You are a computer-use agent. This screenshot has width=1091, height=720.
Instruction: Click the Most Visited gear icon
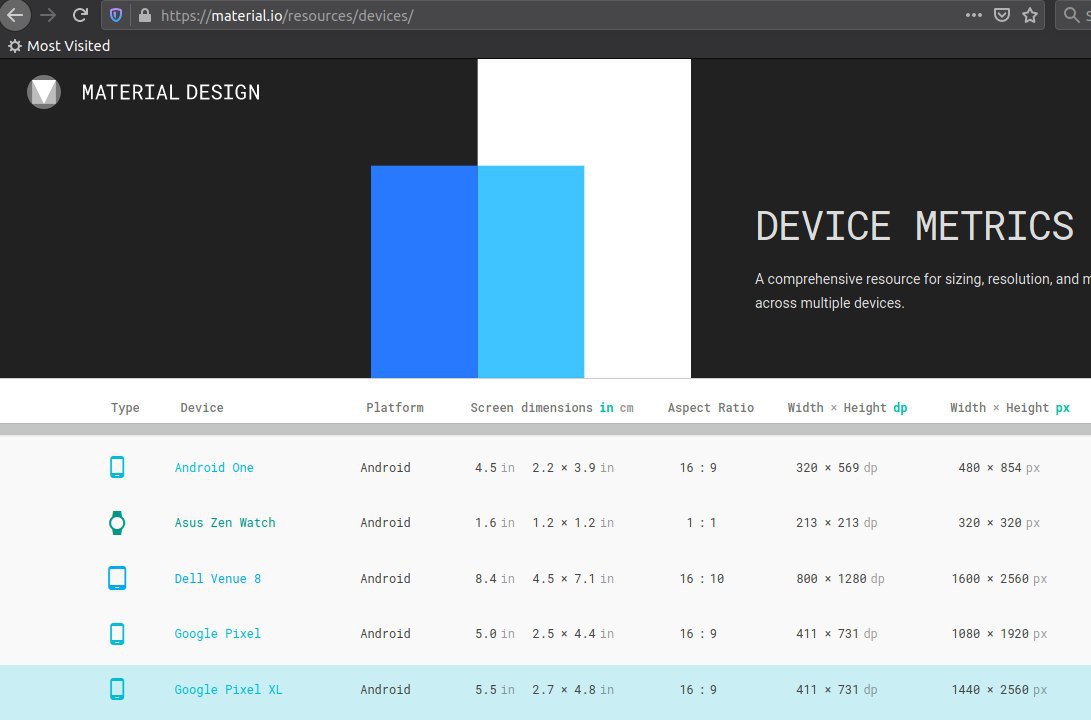pyautogui.click(x=15, y=46)
